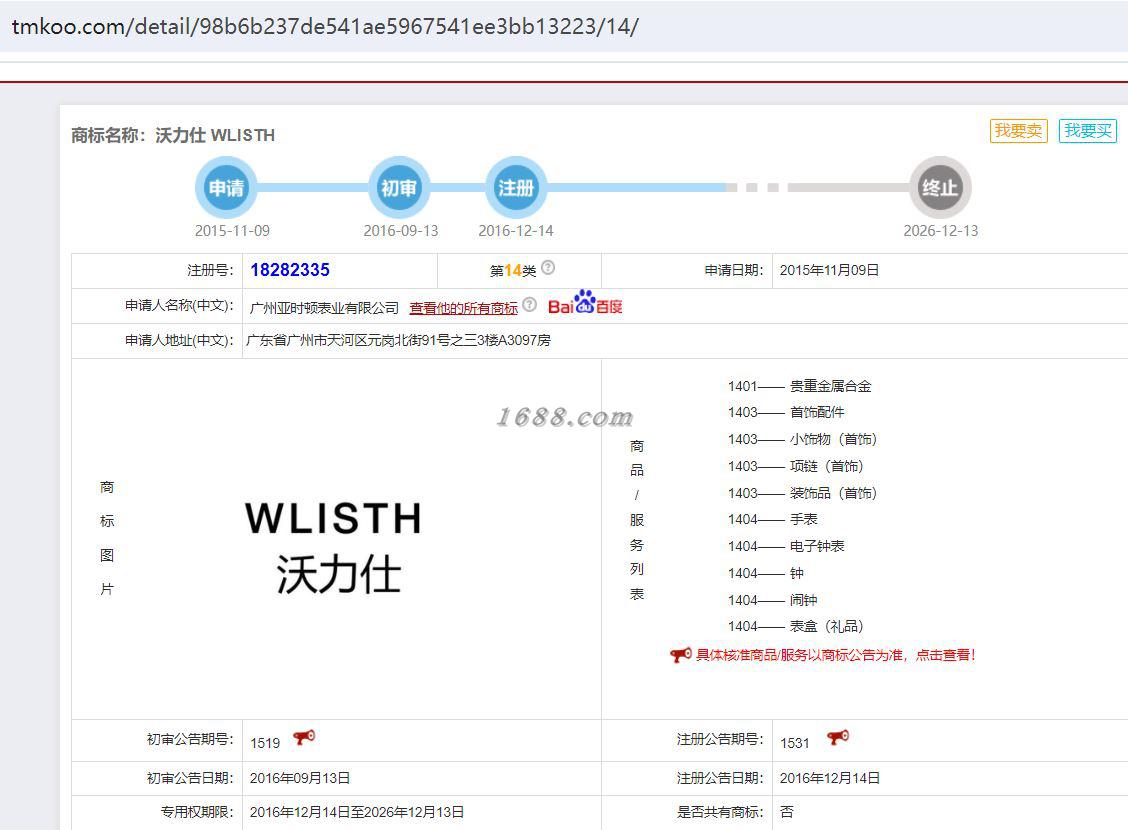Select the 终止 timeline stage circle
The height and width of the screenshot is (830, 1128).
(940, 188)
